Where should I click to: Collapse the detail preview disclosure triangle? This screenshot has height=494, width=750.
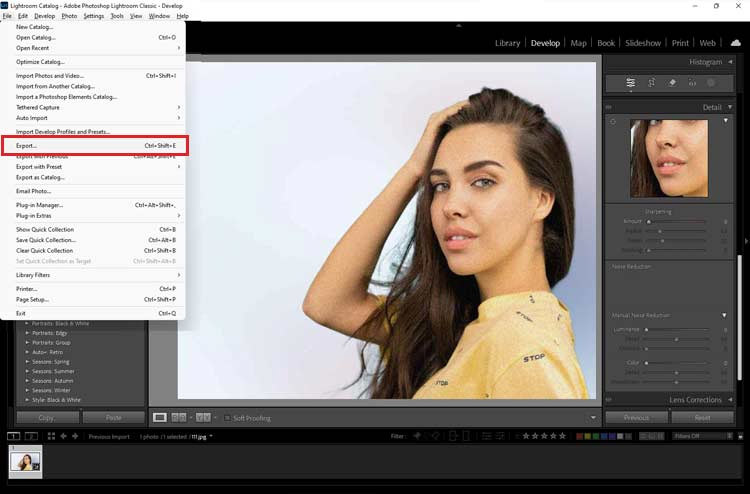(726, 121)
